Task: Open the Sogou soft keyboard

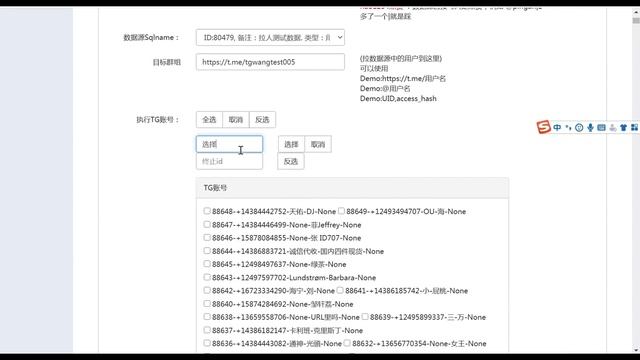Action: click(x=601, y=128)
